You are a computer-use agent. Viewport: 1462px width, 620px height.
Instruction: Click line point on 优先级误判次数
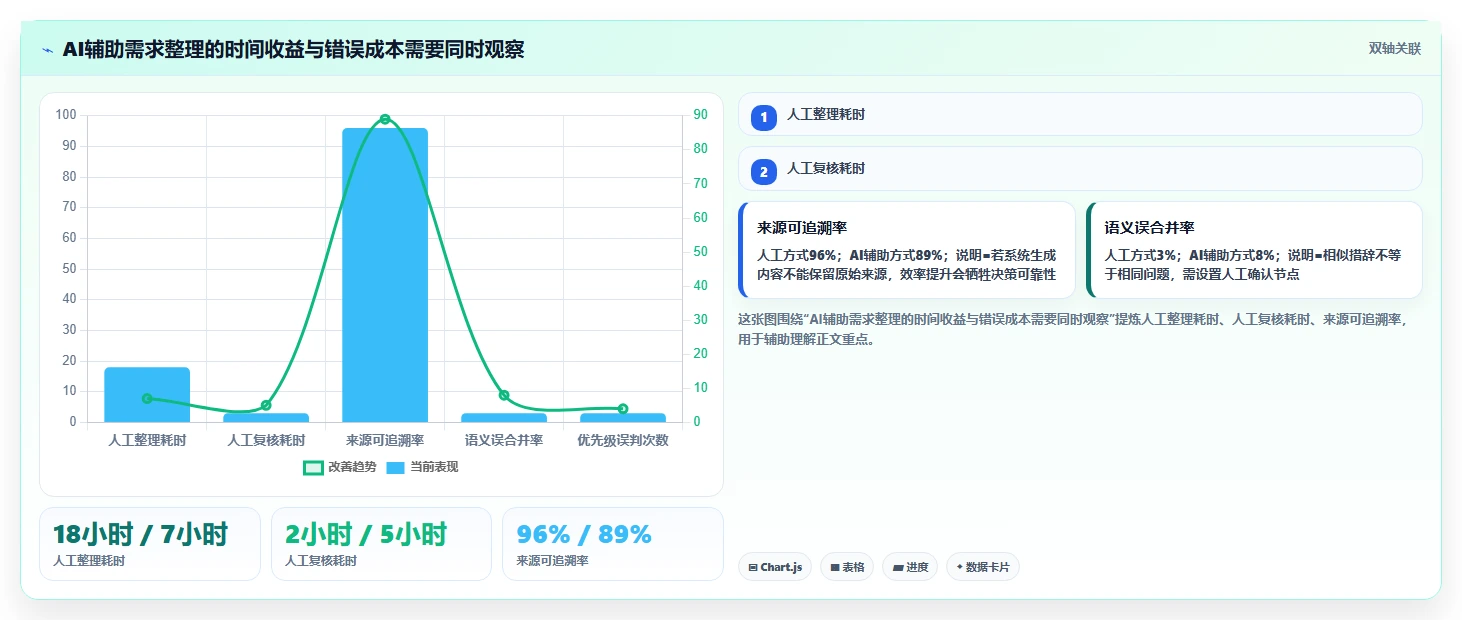click(x=623, y=408)
